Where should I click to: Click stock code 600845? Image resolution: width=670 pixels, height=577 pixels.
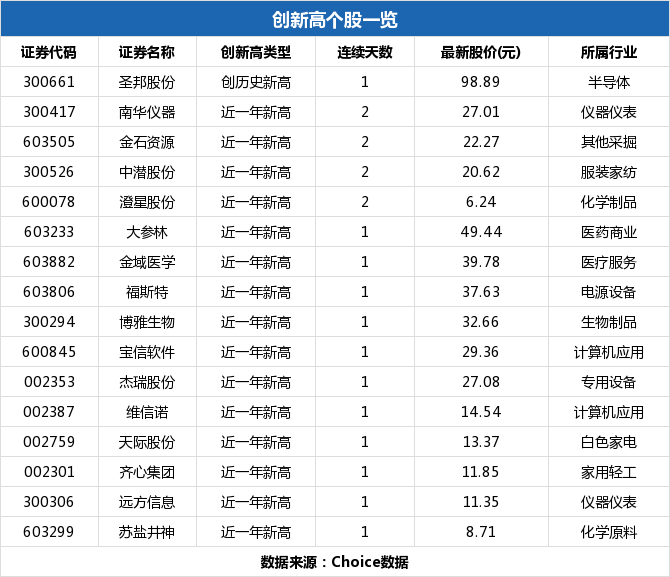click(x=49, y=352)
